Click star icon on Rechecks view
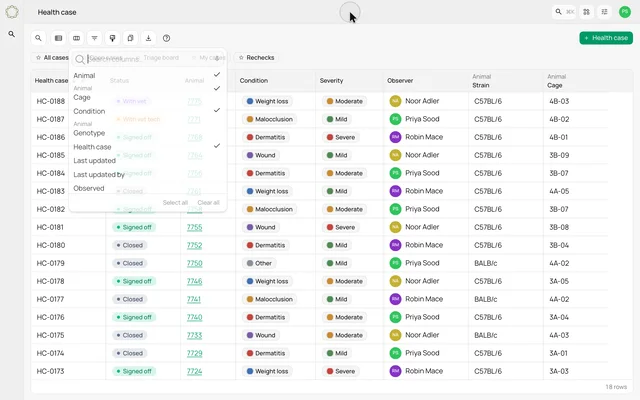This screenshot has width=640, height=400. point(241,58)
